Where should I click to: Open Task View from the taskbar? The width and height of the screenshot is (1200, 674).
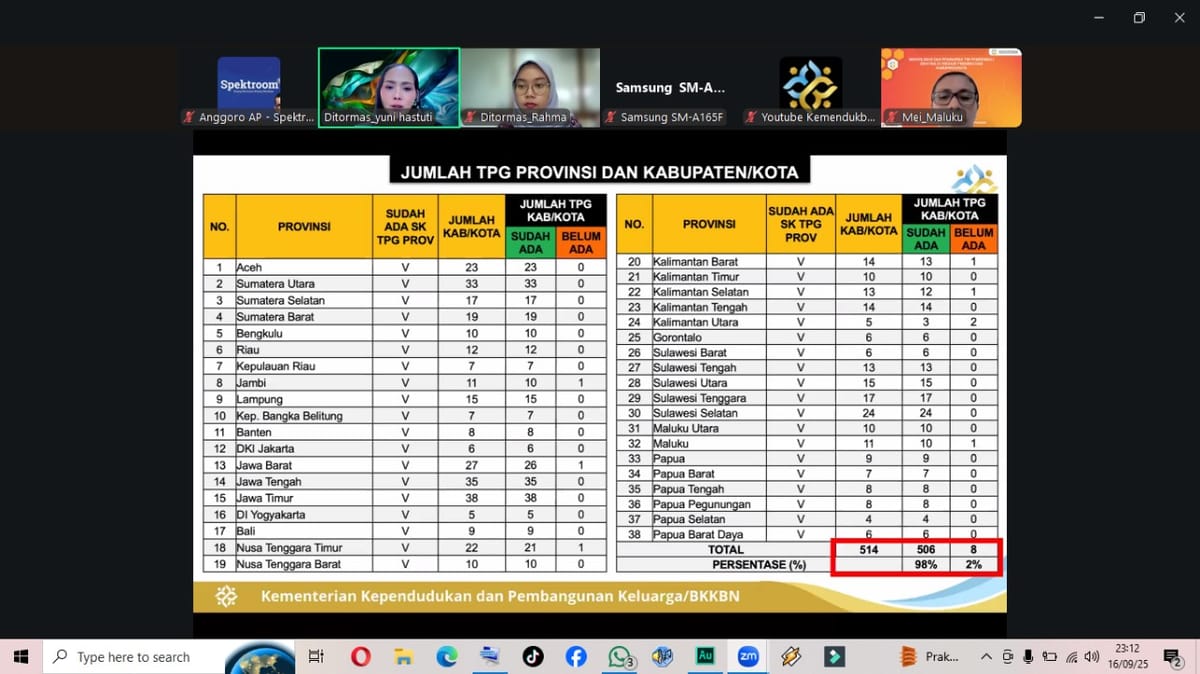[x=316, y=657]
